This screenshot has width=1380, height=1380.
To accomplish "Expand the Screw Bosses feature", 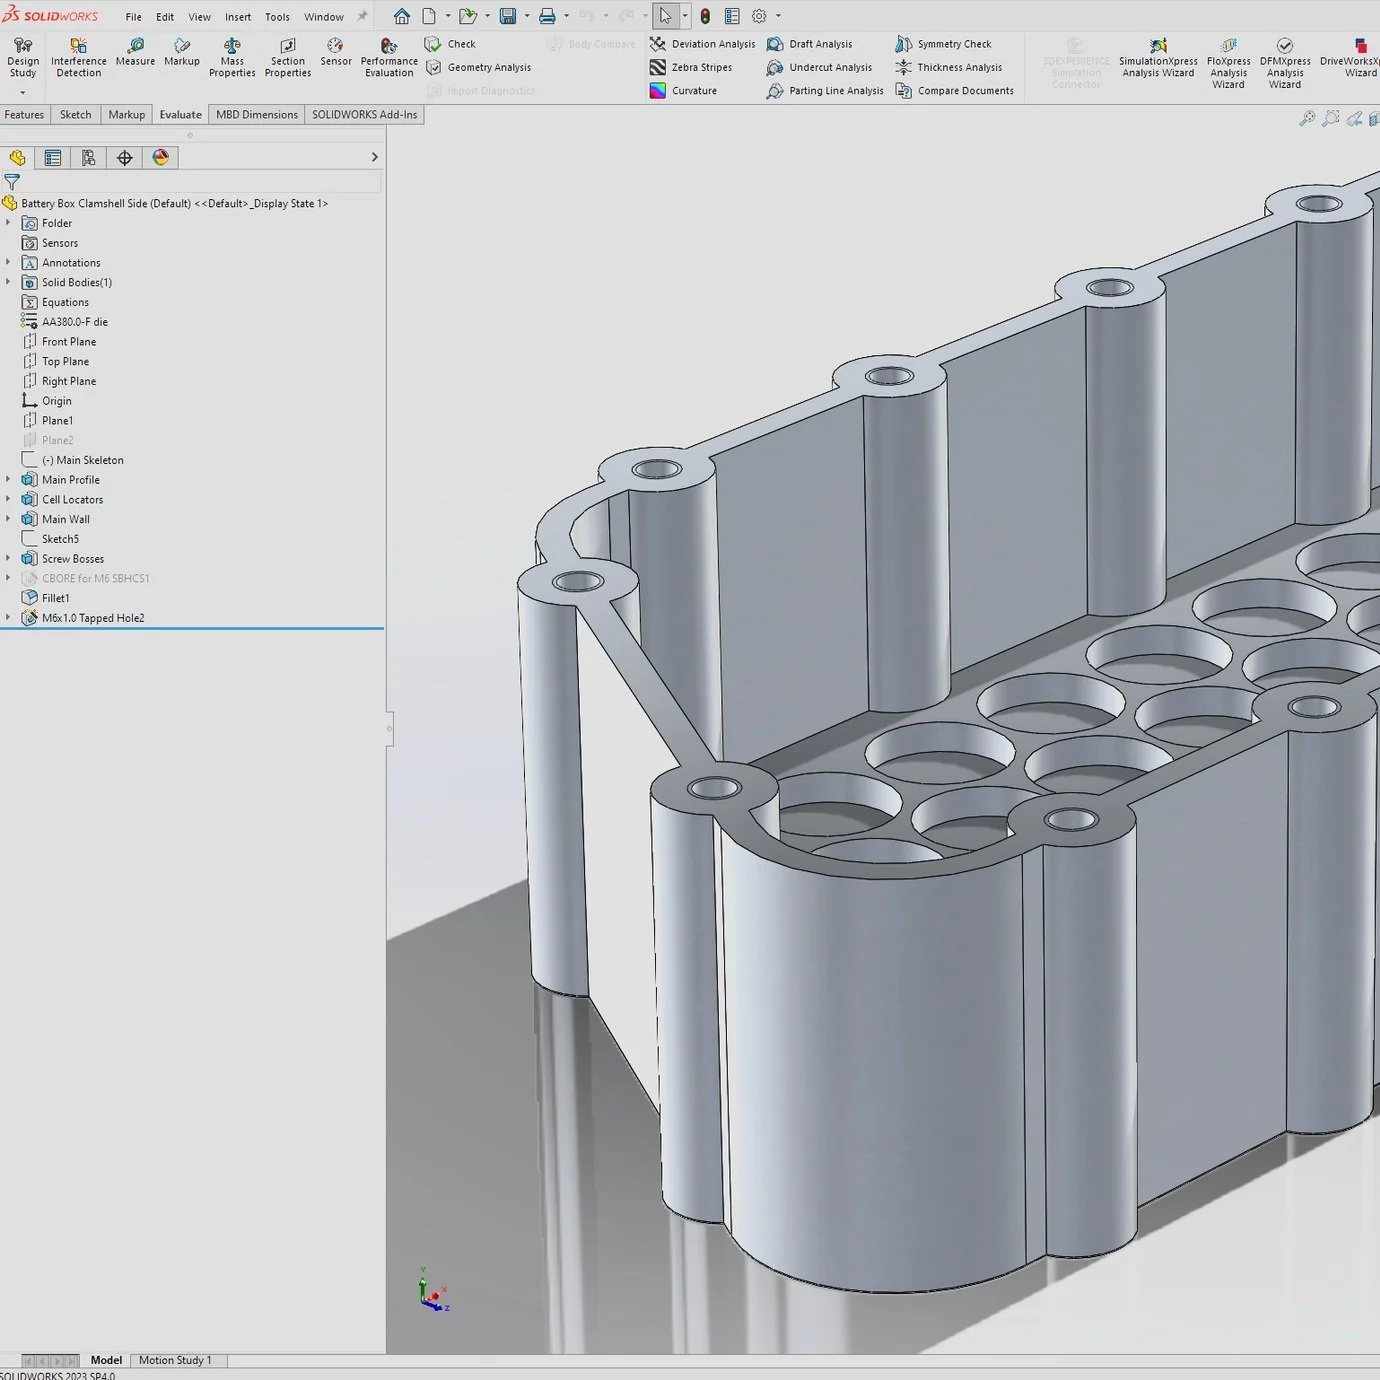I will [8, 558].
